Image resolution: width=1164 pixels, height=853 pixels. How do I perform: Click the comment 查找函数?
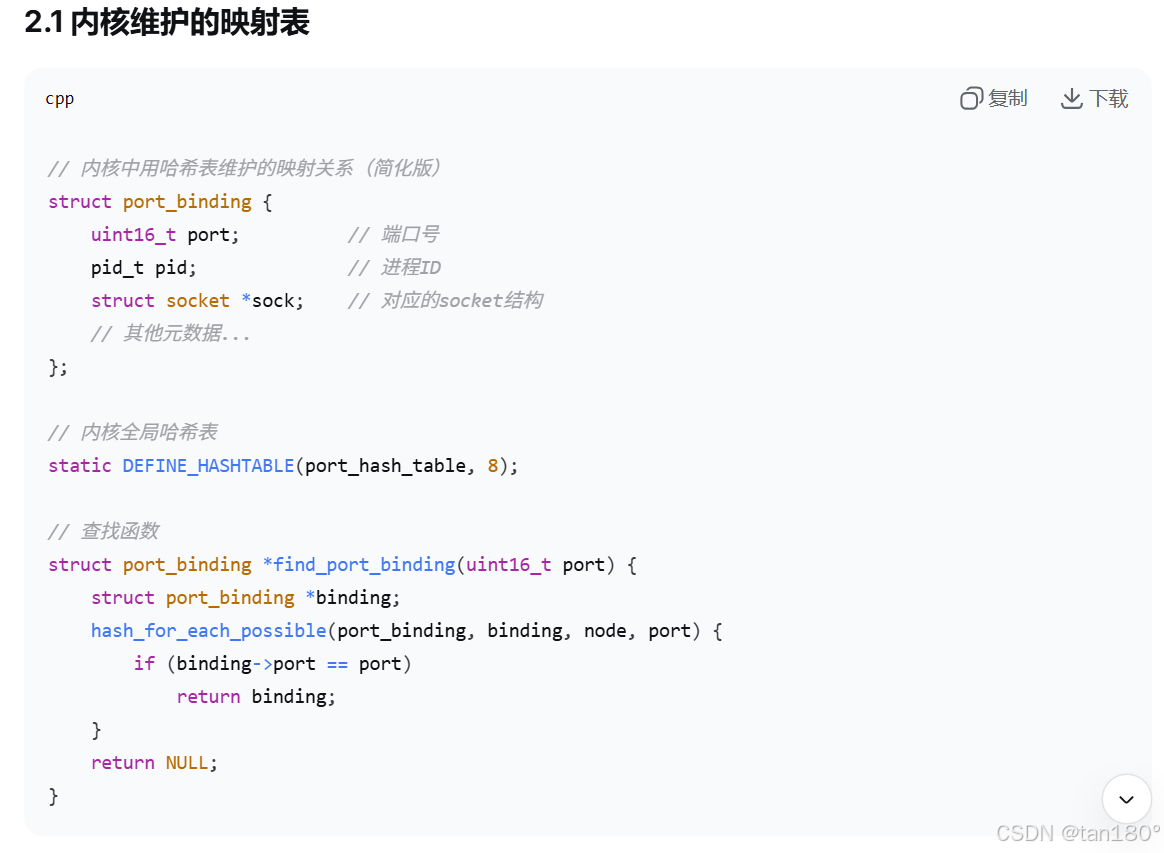pyautogui.click(x=104, y=532)
